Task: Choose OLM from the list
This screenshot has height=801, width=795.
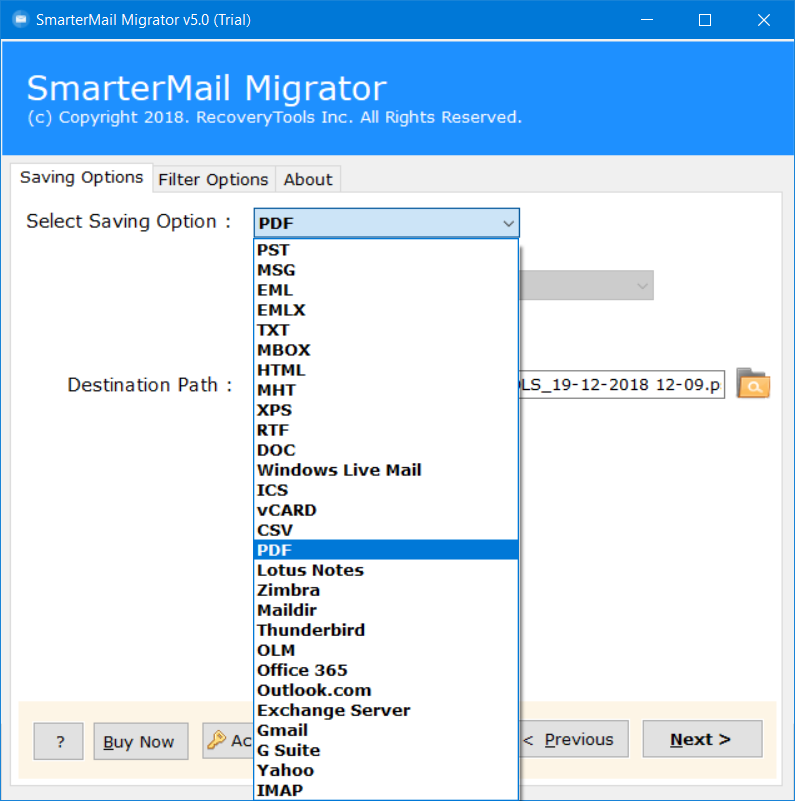Action: point(386,650)
